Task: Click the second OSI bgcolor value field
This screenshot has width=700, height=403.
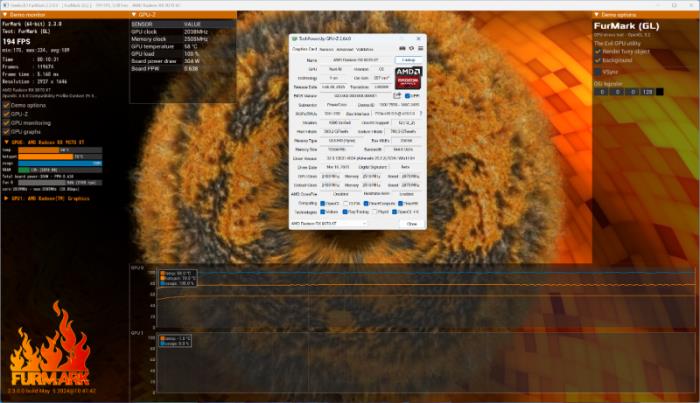Action: [x=617, y=92]
